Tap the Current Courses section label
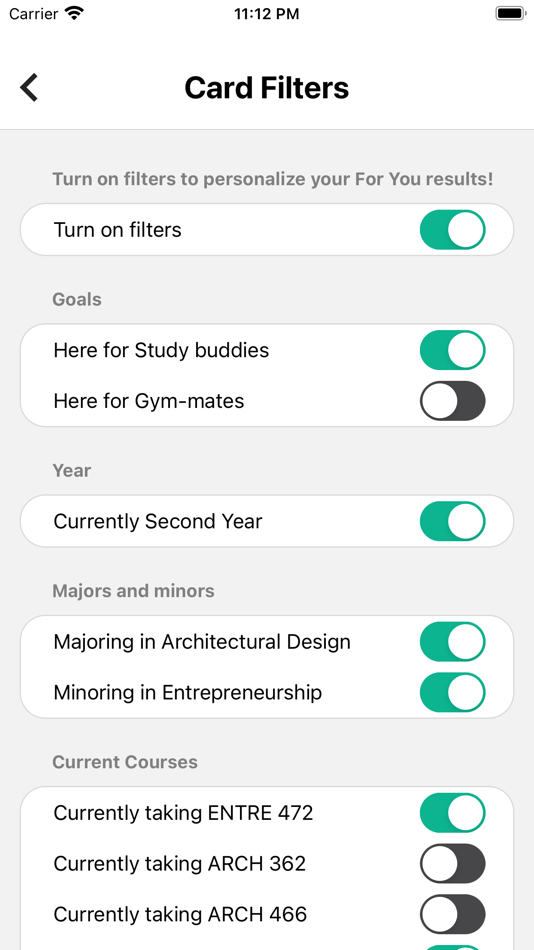 125,762
